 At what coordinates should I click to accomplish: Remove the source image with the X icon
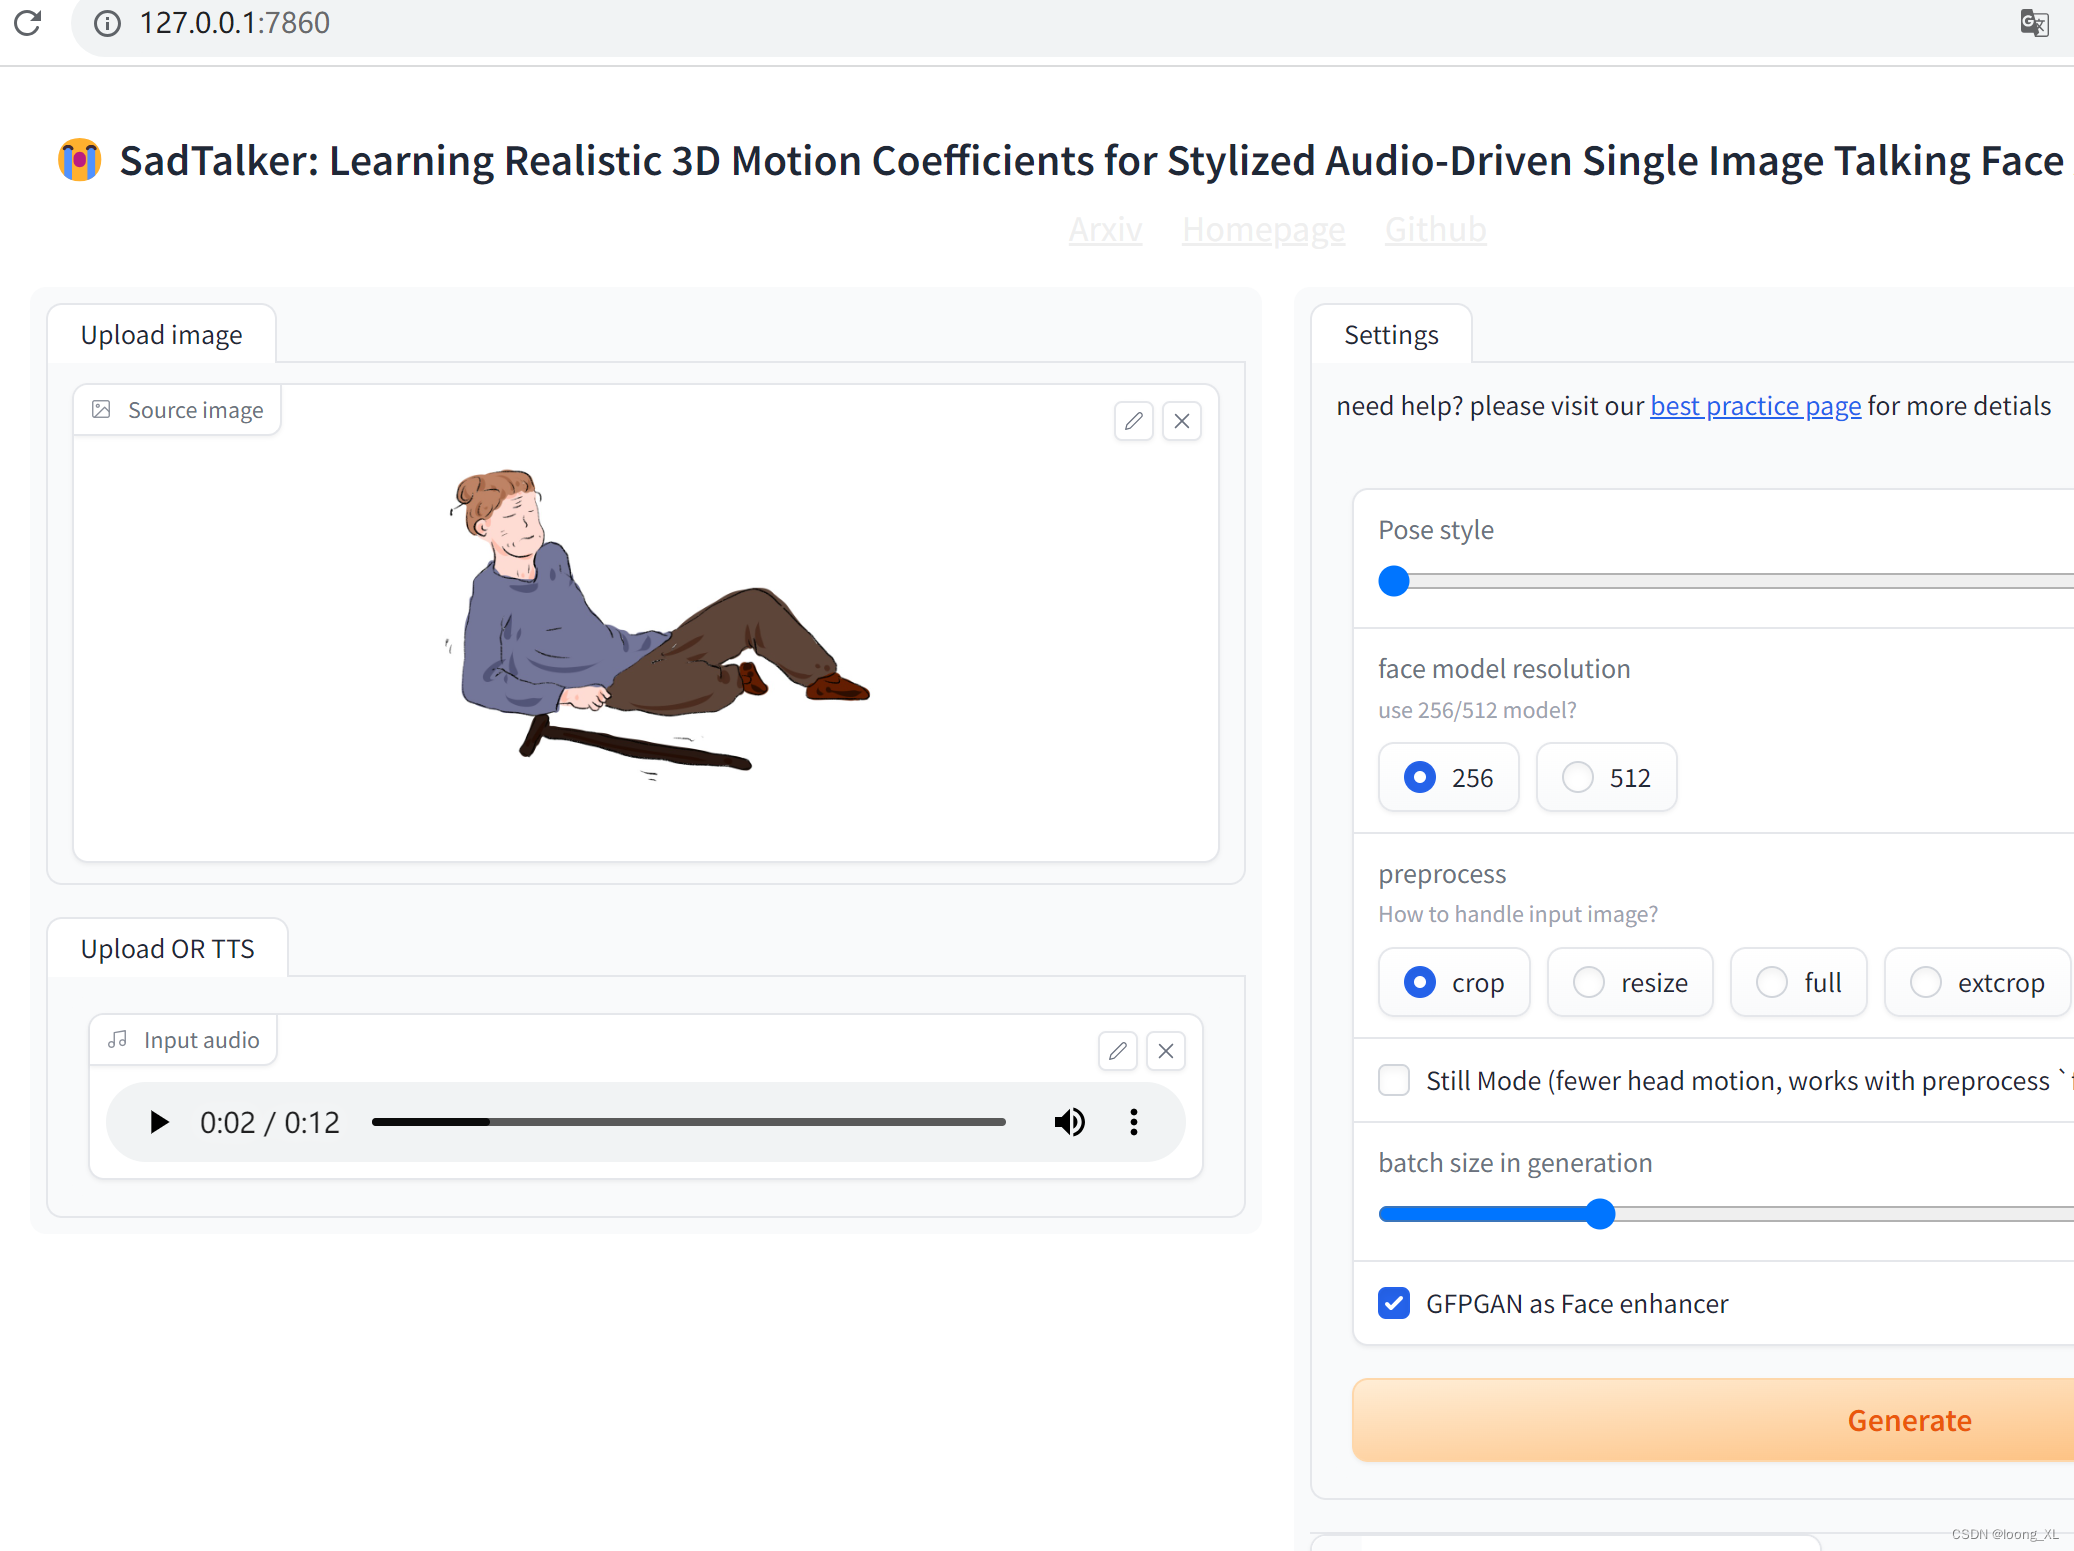tap(1181, 421)
